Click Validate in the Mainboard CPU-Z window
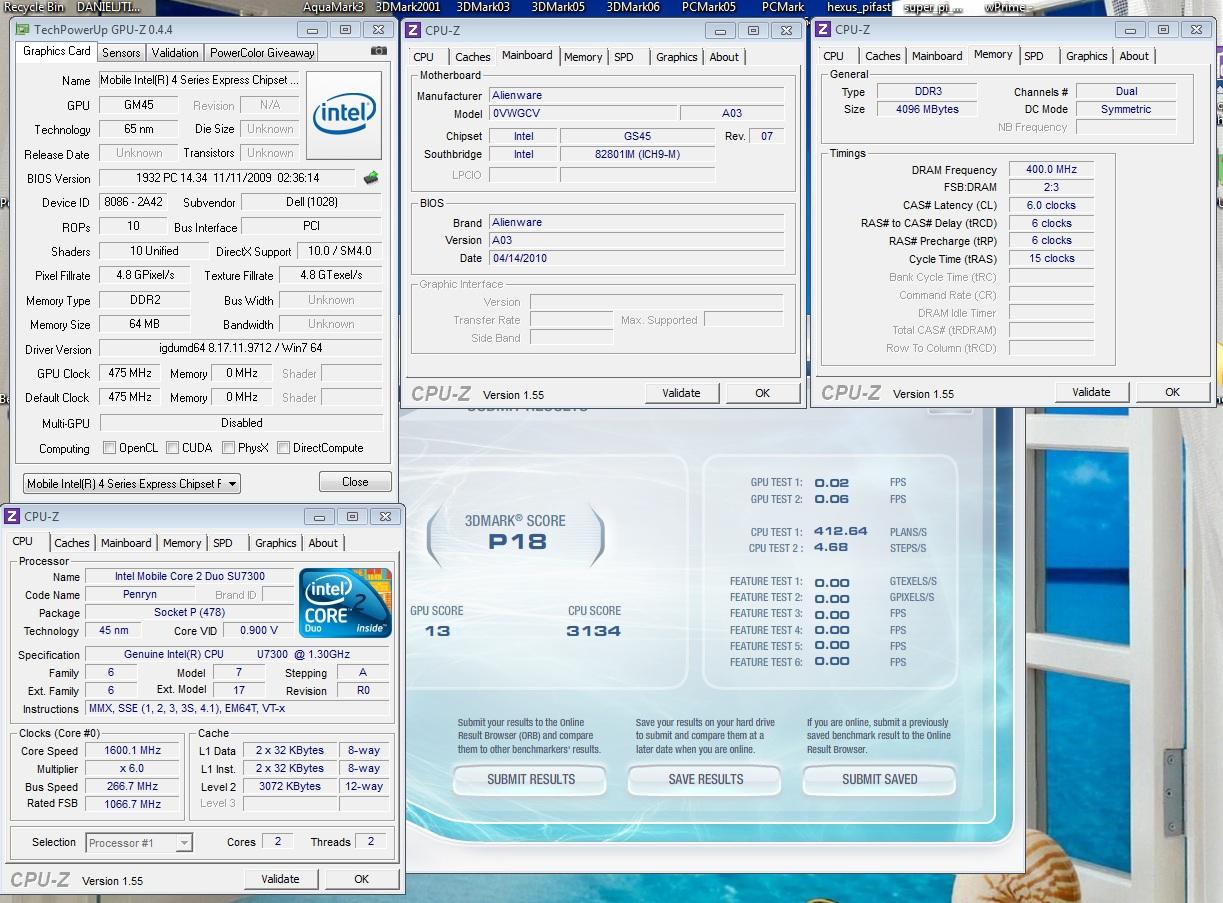1223x903 pixels. [681, 393]
